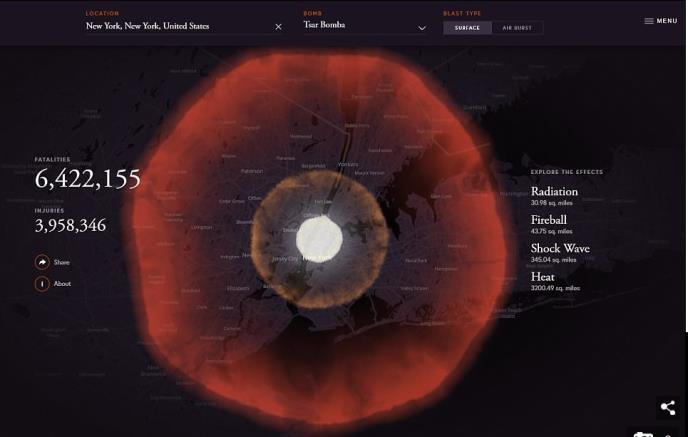Click the About text link

pos(63,284)
